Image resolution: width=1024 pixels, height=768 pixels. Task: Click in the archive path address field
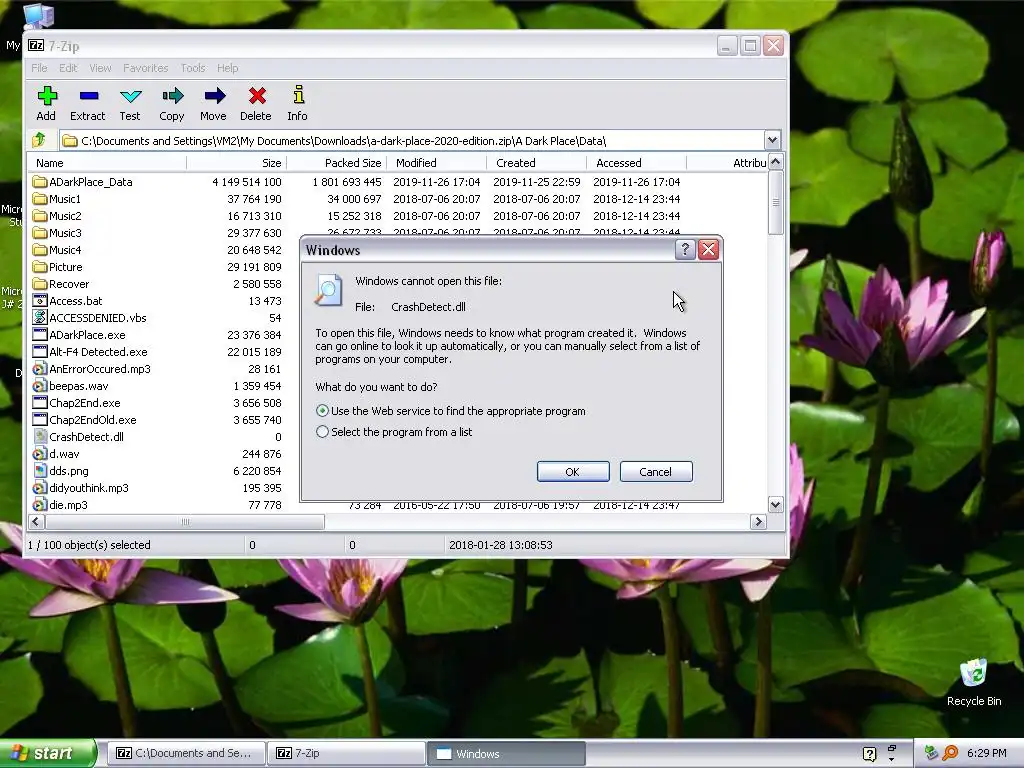412,140
